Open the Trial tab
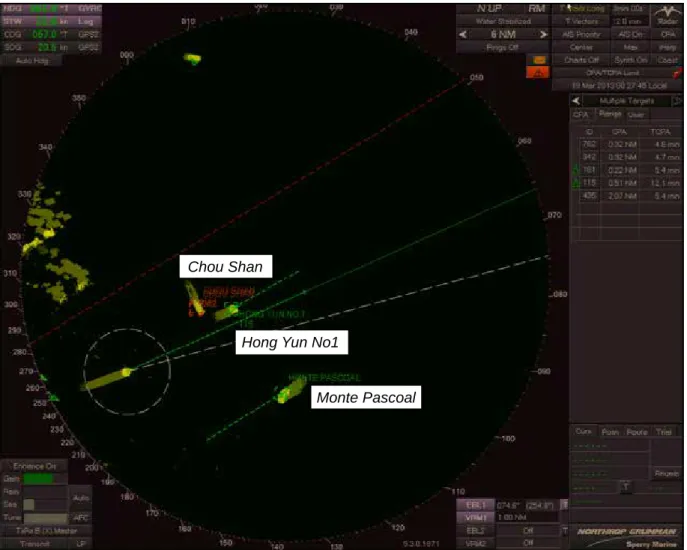Viewport: 687px width, 550px height. click(663, 432)
